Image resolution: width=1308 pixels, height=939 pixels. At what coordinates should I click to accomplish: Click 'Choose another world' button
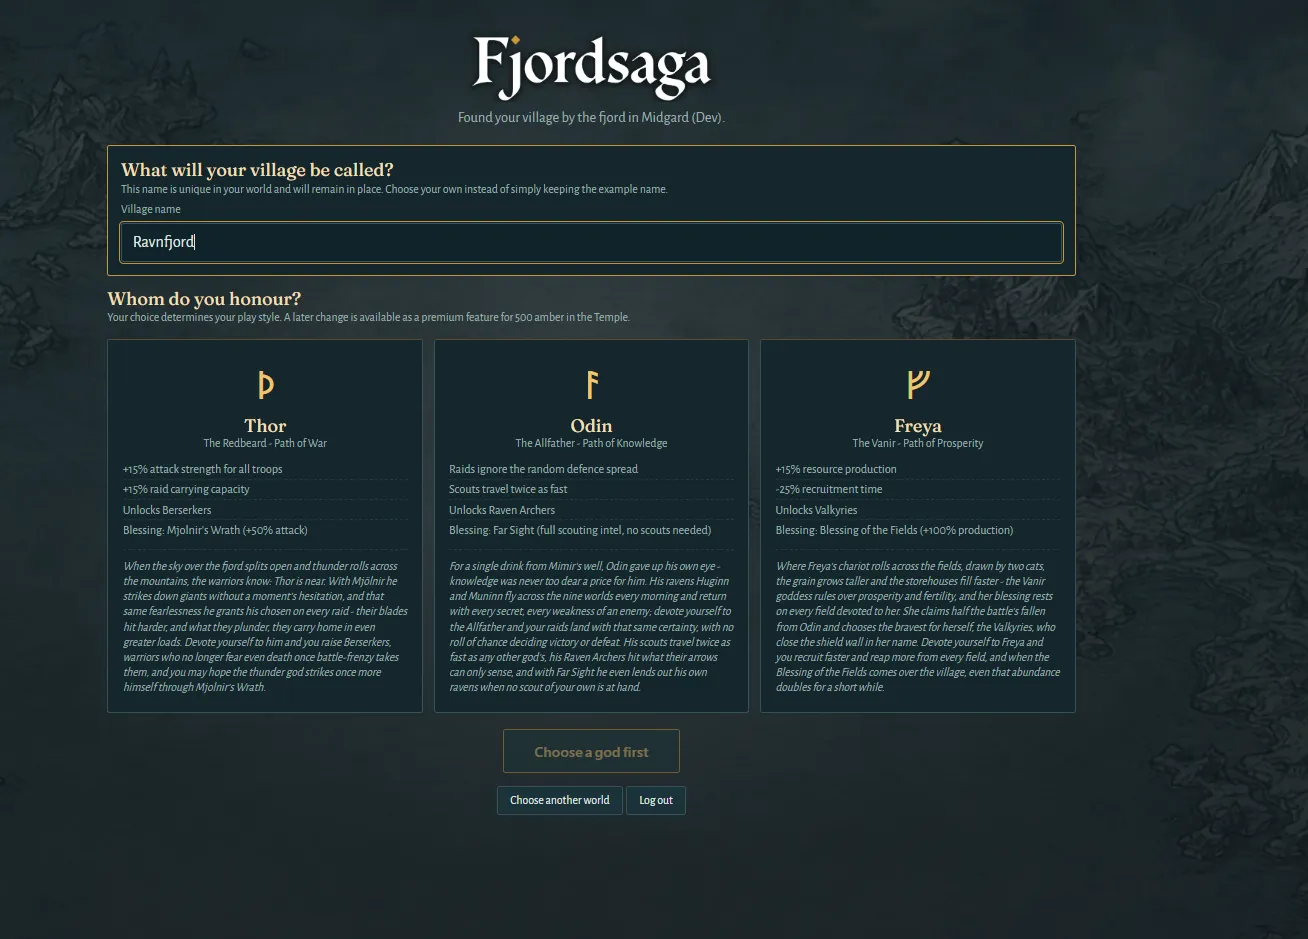(559, 800)
